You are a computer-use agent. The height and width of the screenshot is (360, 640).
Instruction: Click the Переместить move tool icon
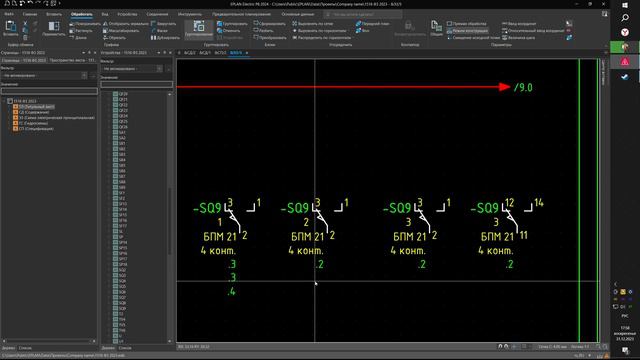click(x=53, y=29)
